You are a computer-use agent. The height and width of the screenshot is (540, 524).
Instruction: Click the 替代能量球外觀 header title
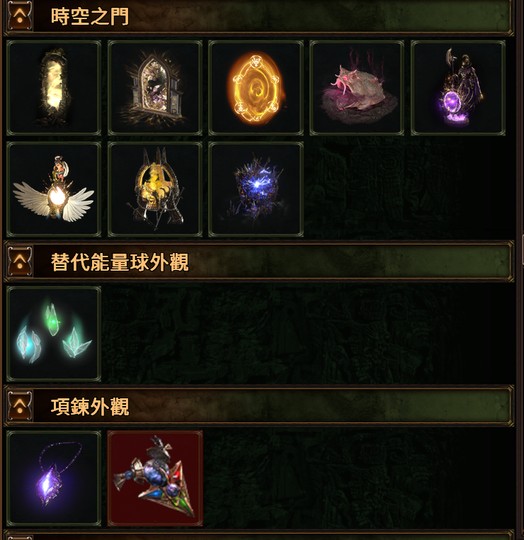(119, 262)
